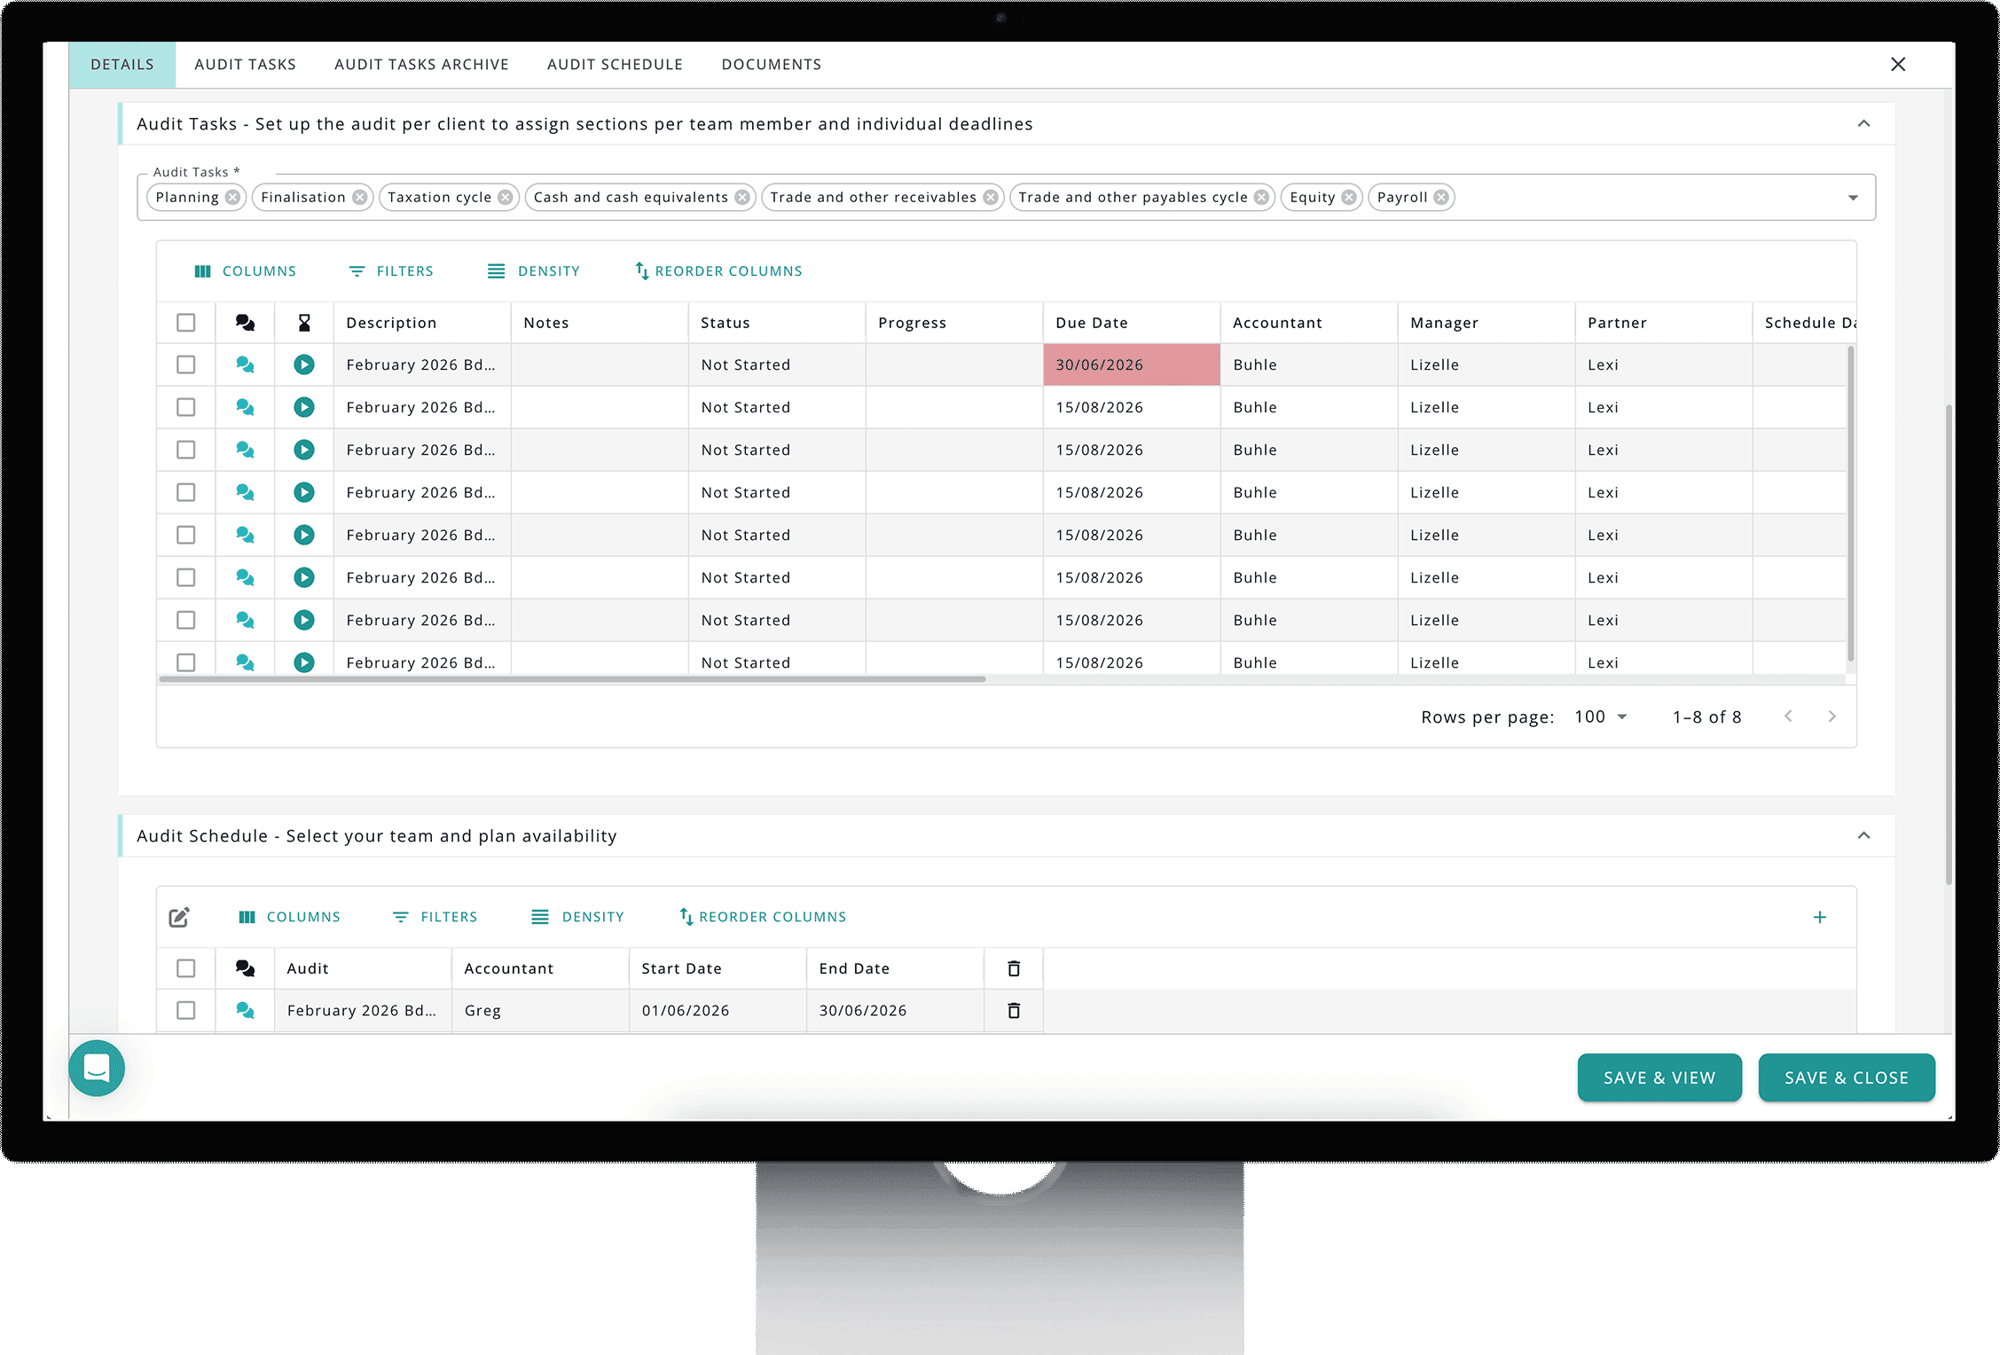Open COLUMNS selector in Audit Tasks table
This screenshot has height=1355, width=2000.
pos(245,271)
